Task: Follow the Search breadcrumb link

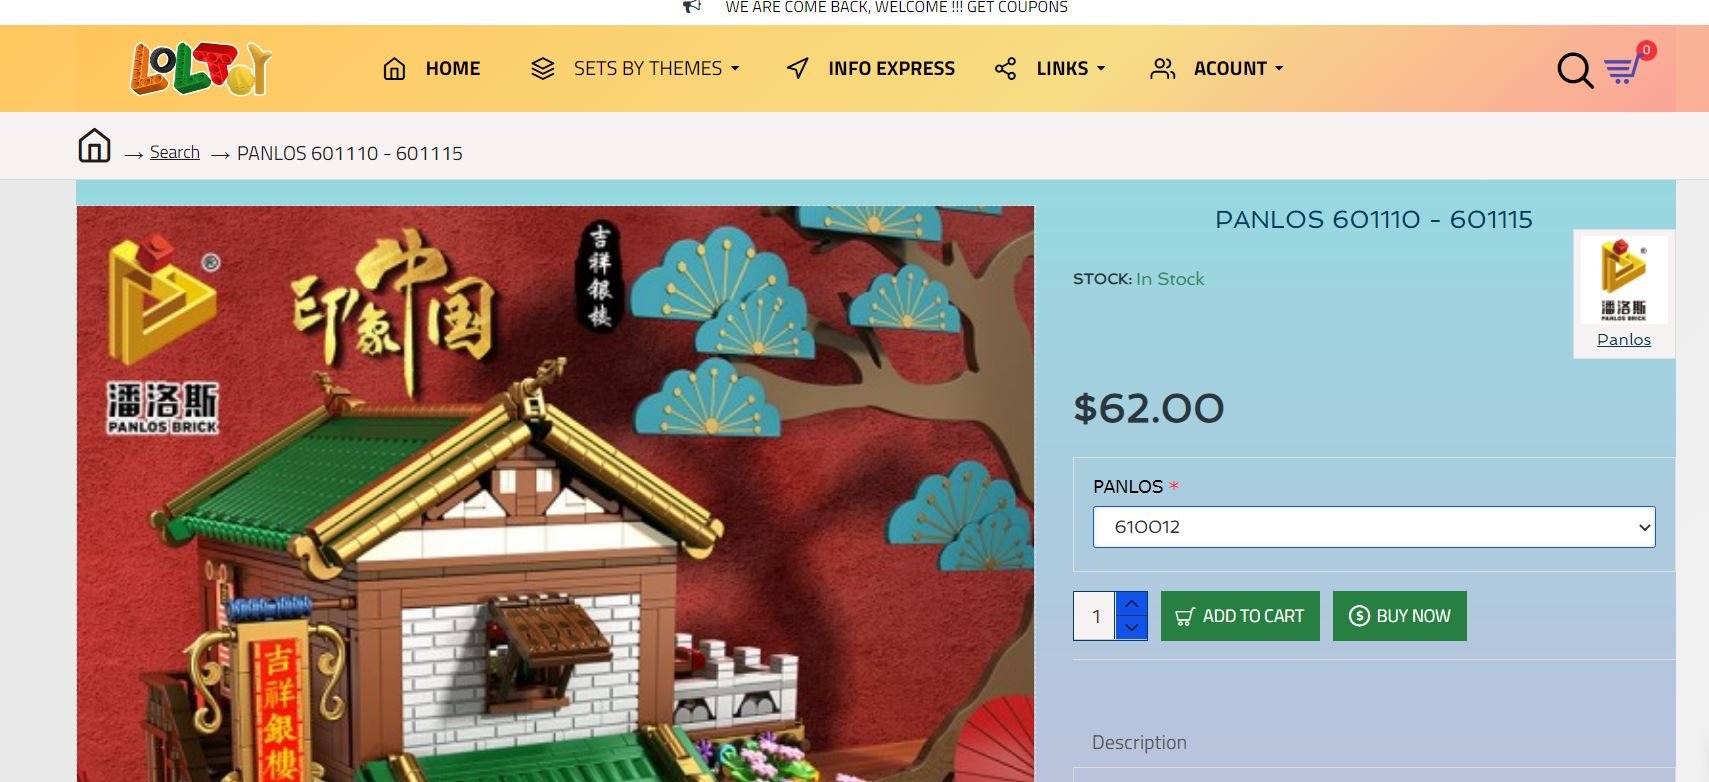Action: tap(175, 152)
